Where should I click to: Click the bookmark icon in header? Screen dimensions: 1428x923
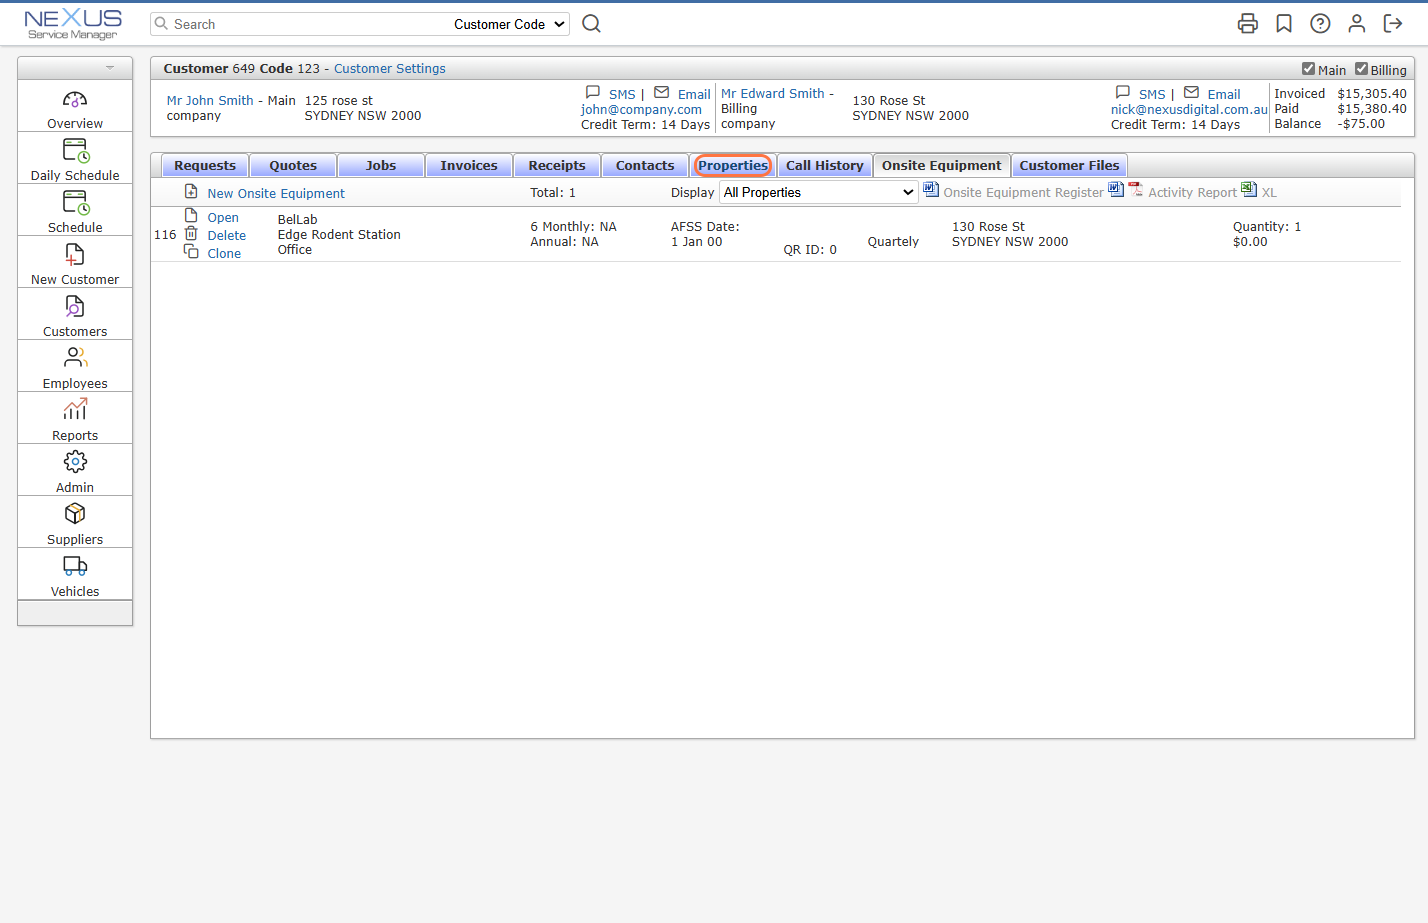point(1284,23)
